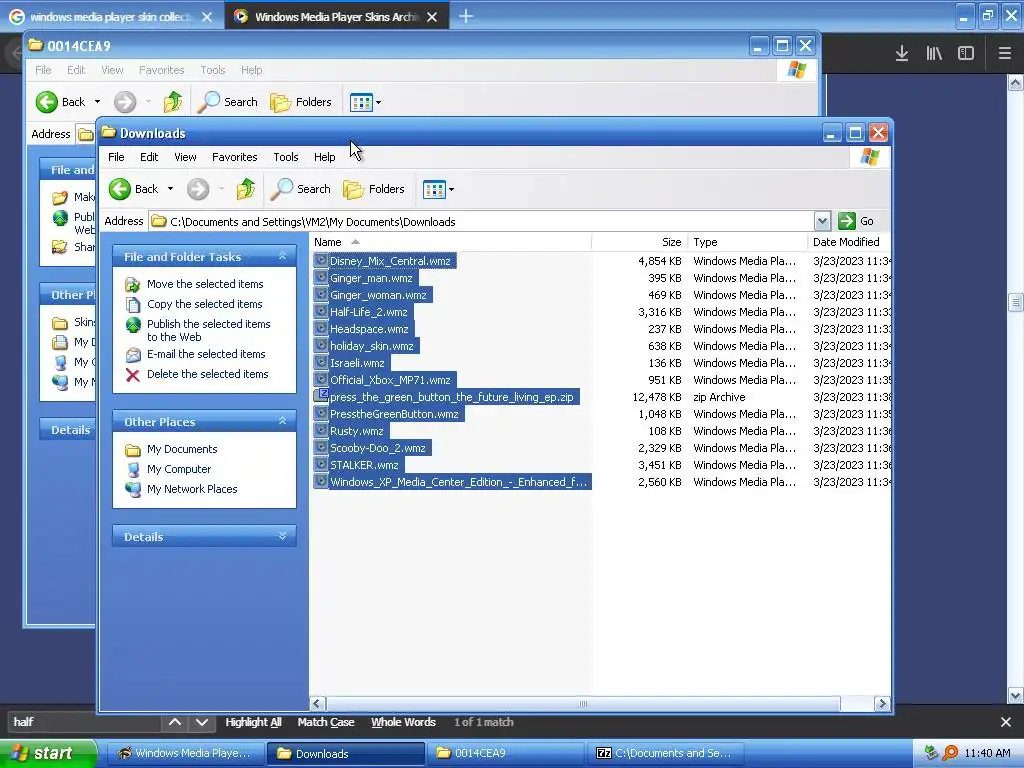Open the View menu in Downloads
The width and height of the screenshot is (1024, 768).
pyautogui.click(x=185, y=157)
